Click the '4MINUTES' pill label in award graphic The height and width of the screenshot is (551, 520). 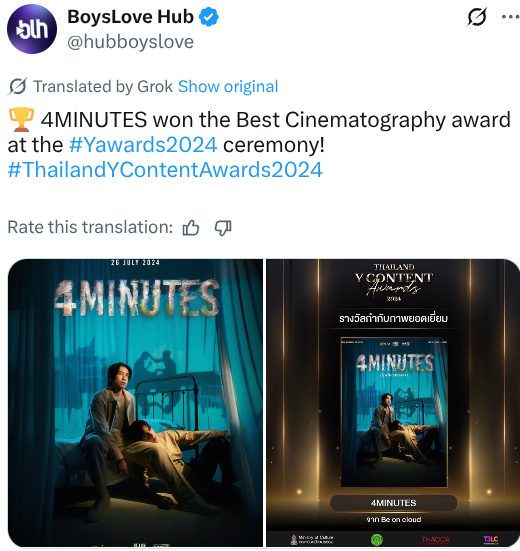tap(394, 503)
